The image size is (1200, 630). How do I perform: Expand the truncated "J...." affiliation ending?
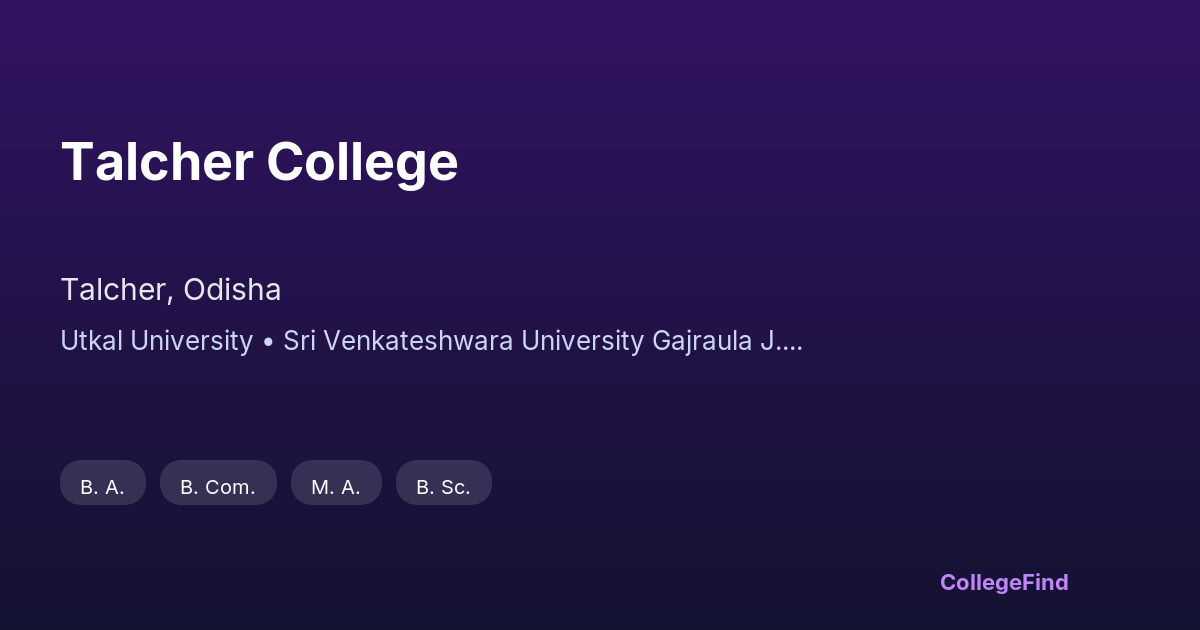[781, 341]
